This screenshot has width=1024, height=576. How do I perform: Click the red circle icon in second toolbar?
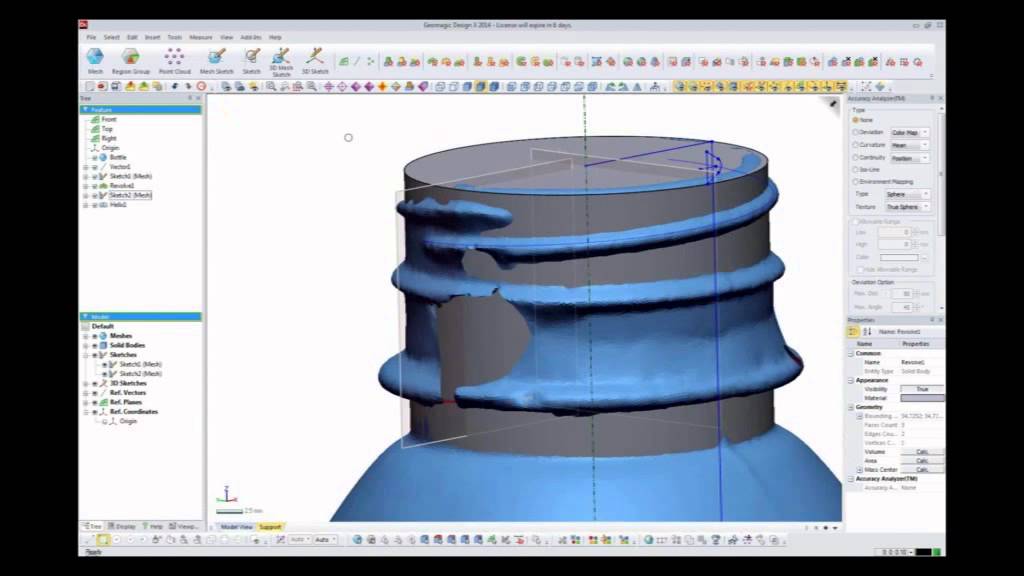[x=202, y=86]
